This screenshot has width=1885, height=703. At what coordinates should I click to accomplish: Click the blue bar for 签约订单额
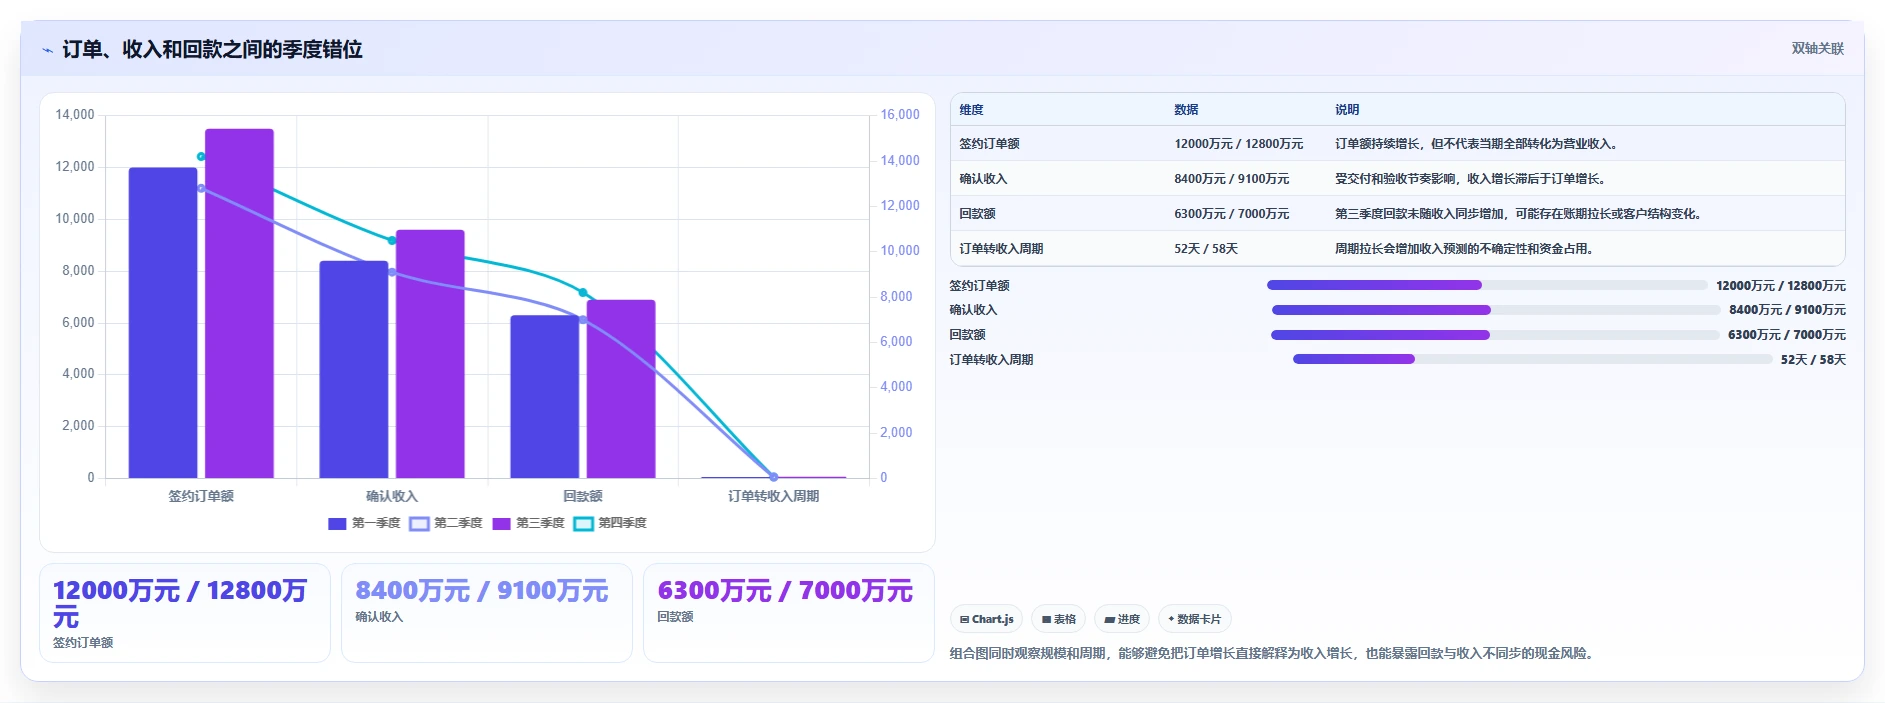tap(163, 323)
